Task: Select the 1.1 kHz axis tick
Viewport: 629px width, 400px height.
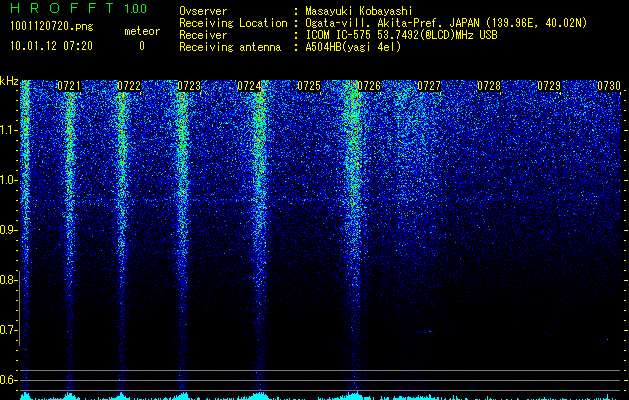Action: click(10, 130)
